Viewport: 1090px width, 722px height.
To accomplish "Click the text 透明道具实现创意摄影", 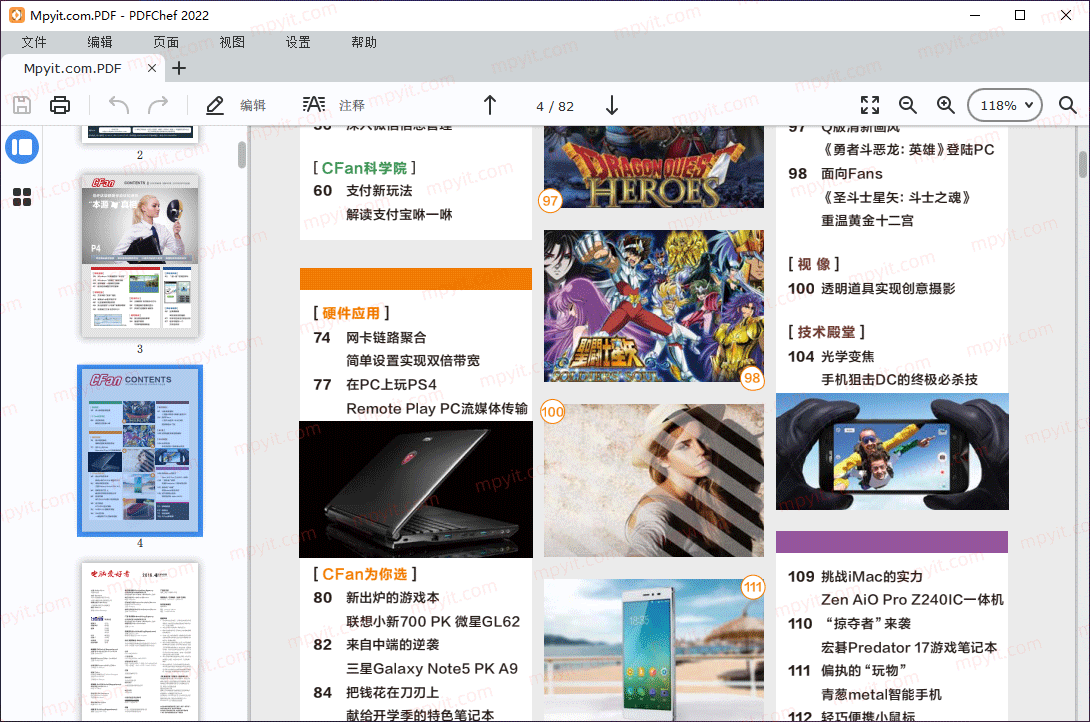I will 888,288.
